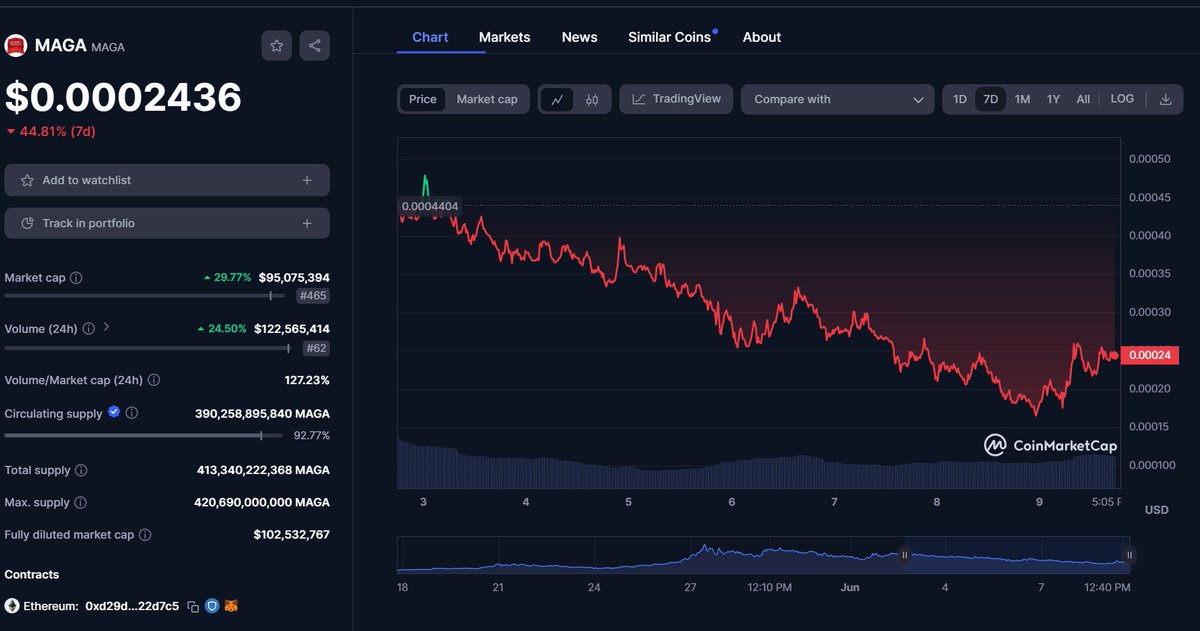Click 420,690,000,000 MAGA max supply value
This screenshot has height=631, width=1200.
pos(262,502)
